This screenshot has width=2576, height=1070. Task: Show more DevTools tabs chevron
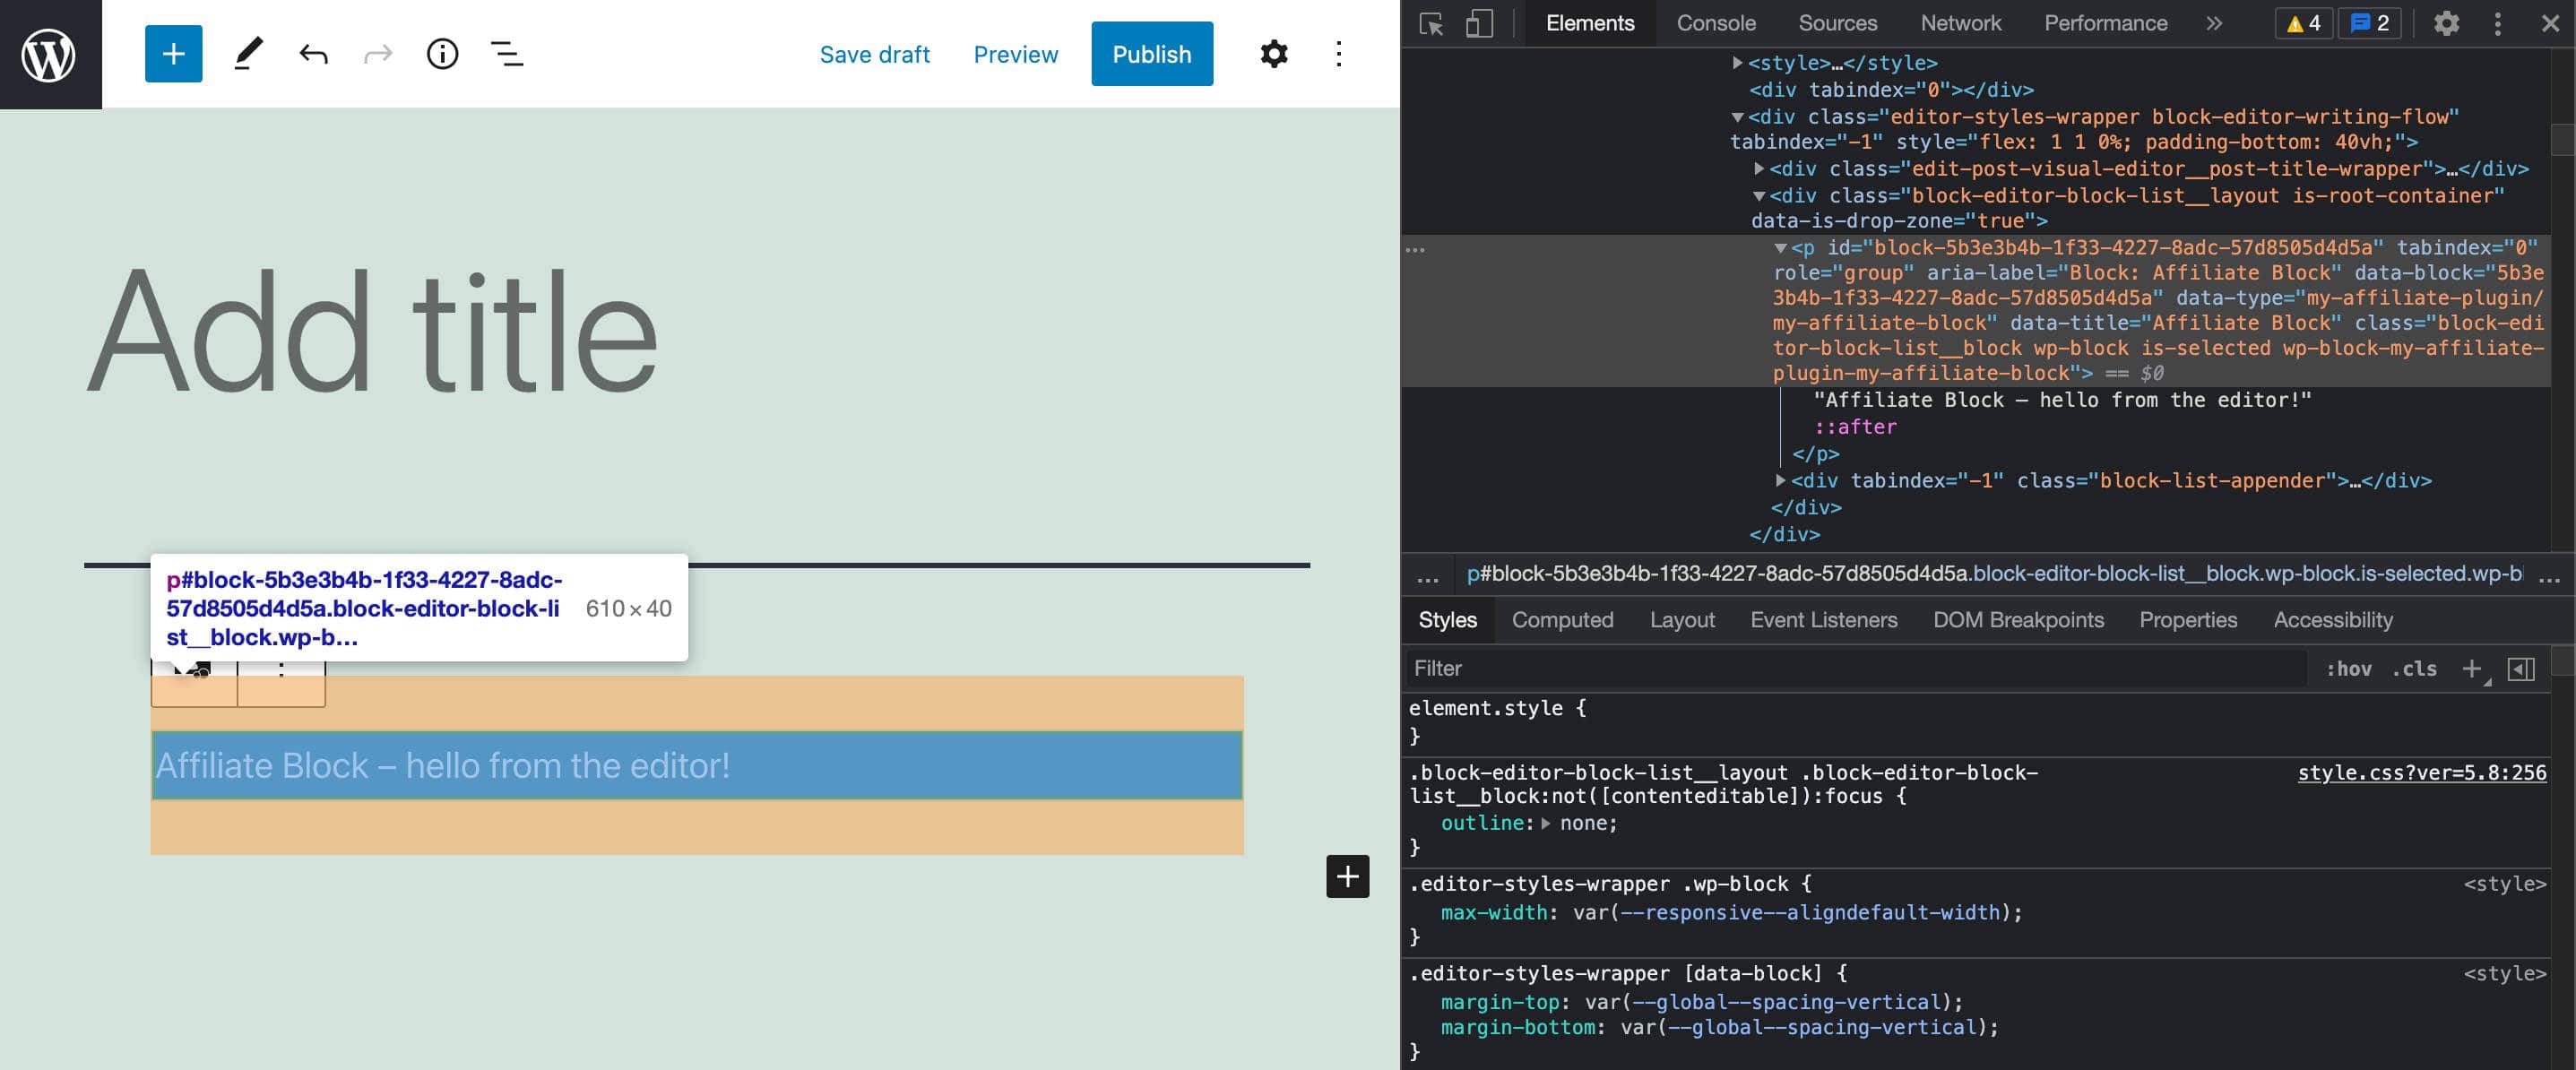click(x=2214, y=24)
